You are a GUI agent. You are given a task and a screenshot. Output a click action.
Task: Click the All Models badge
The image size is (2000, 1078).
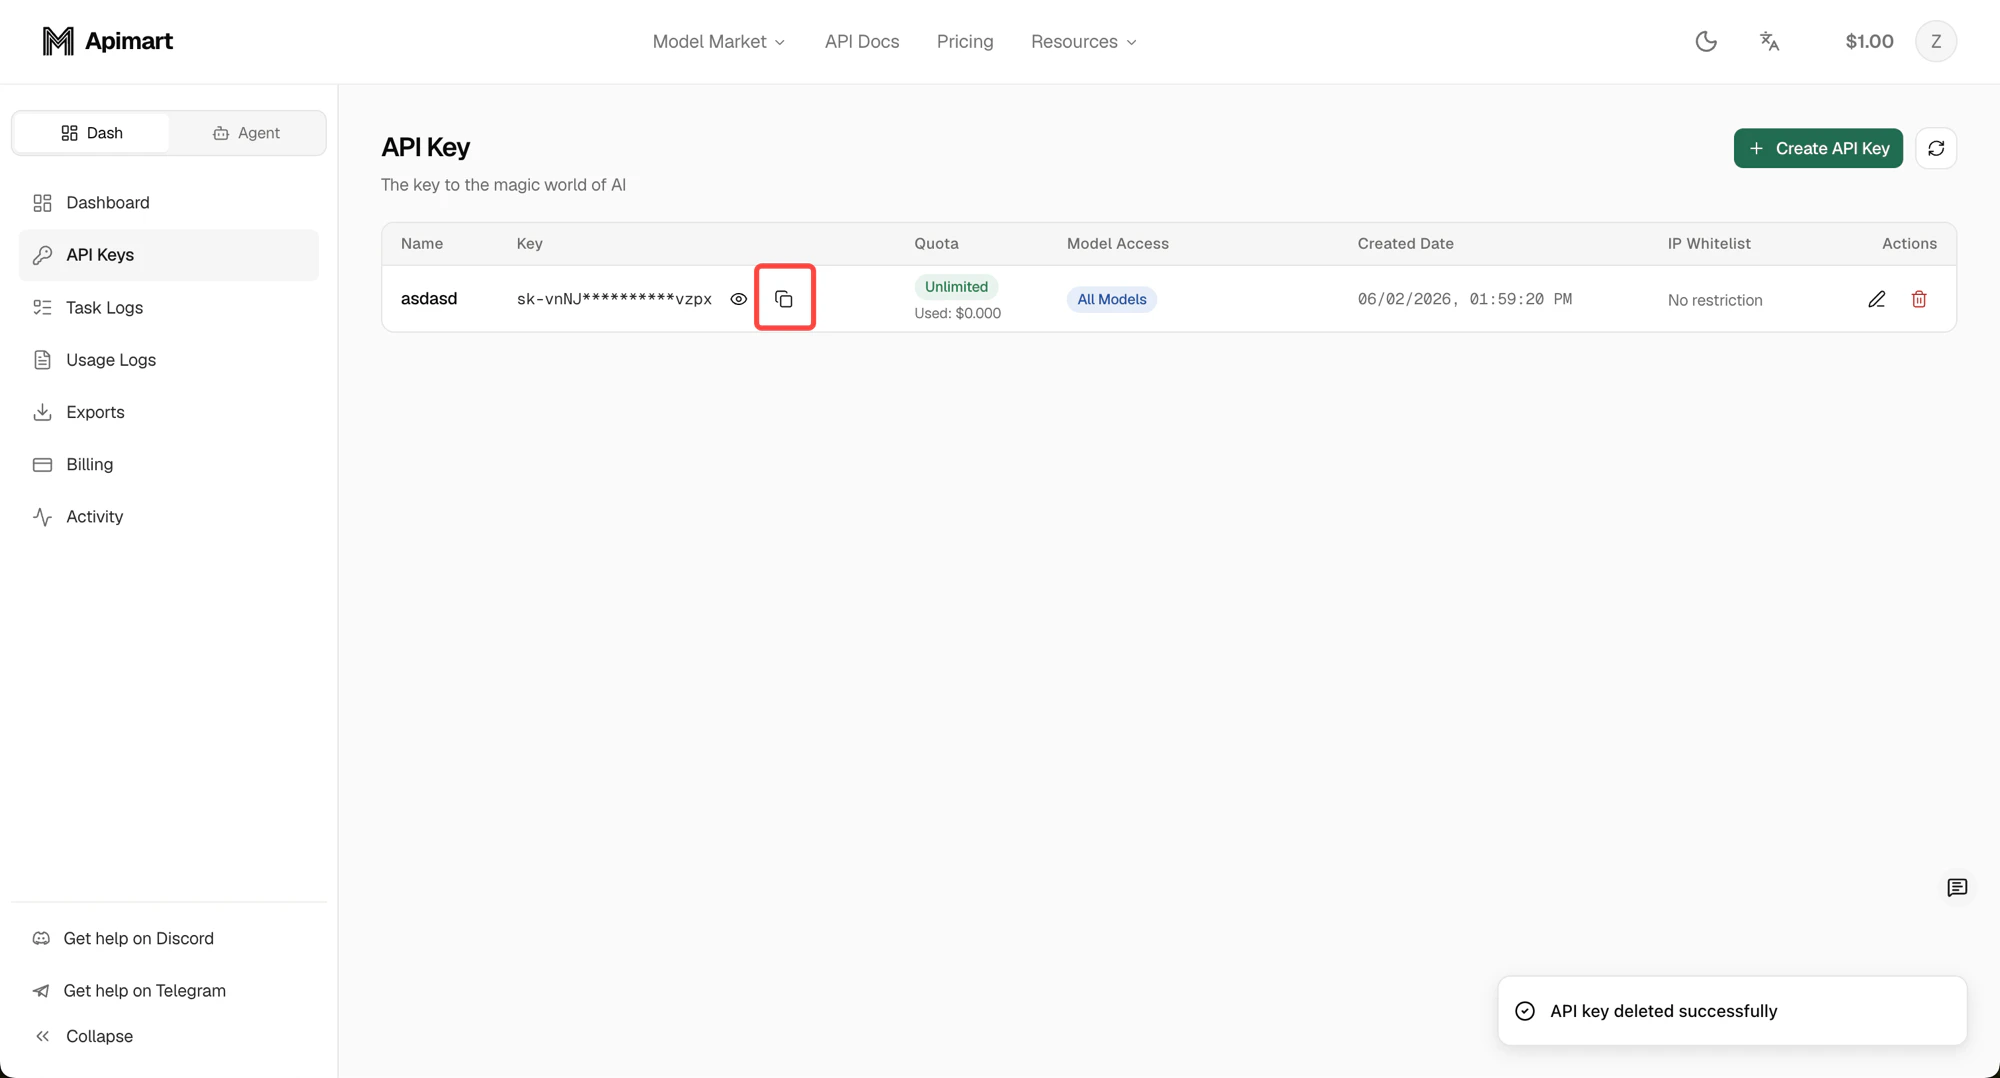(x=1112, y=299)
